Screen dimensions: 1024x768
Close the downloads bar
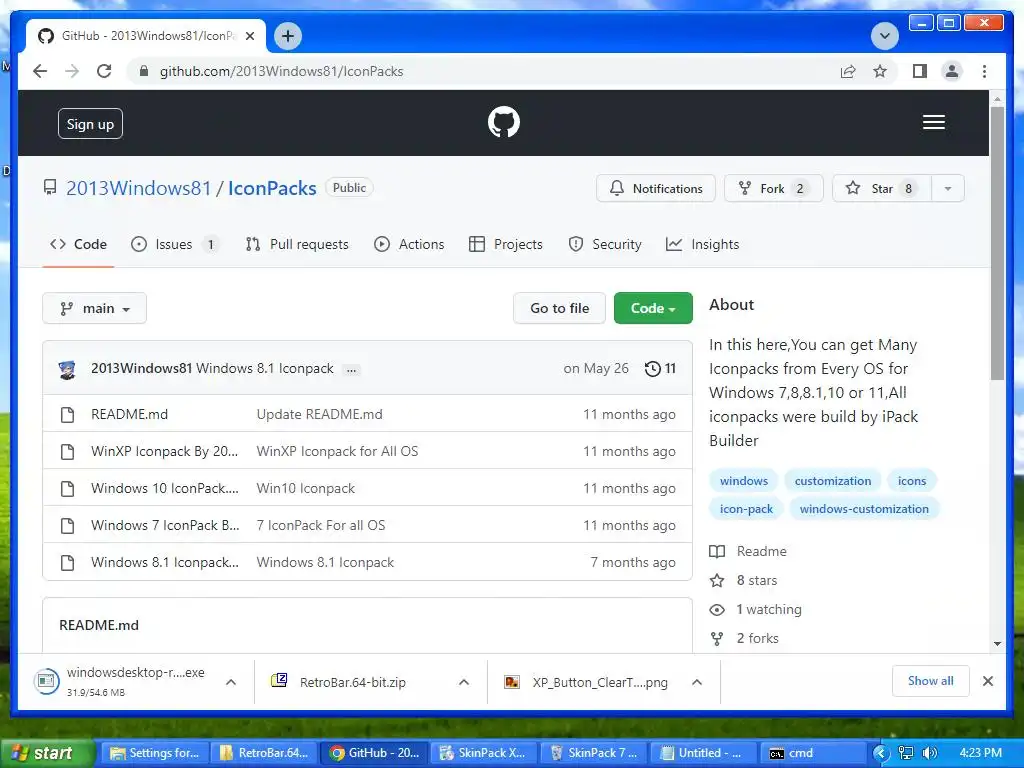(x=987, y=681)
